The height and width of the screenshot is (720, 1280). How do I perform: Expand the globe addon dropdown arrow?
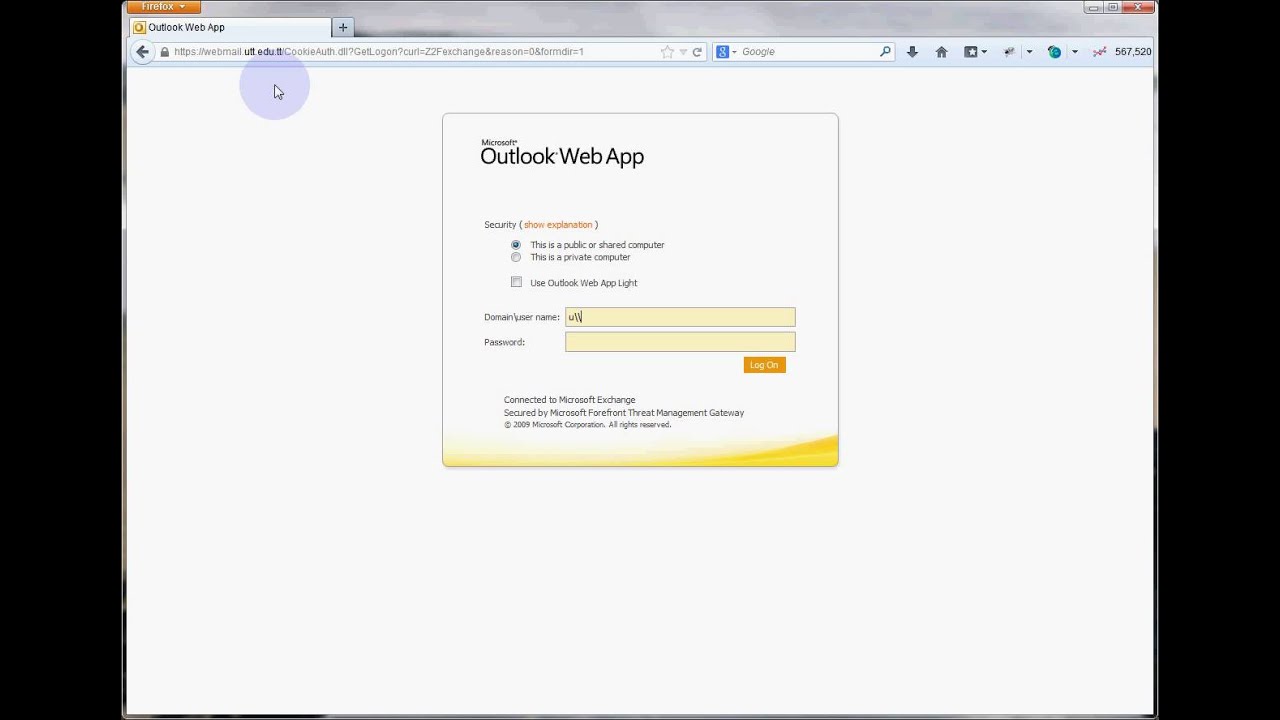[x=1075, y=52]
